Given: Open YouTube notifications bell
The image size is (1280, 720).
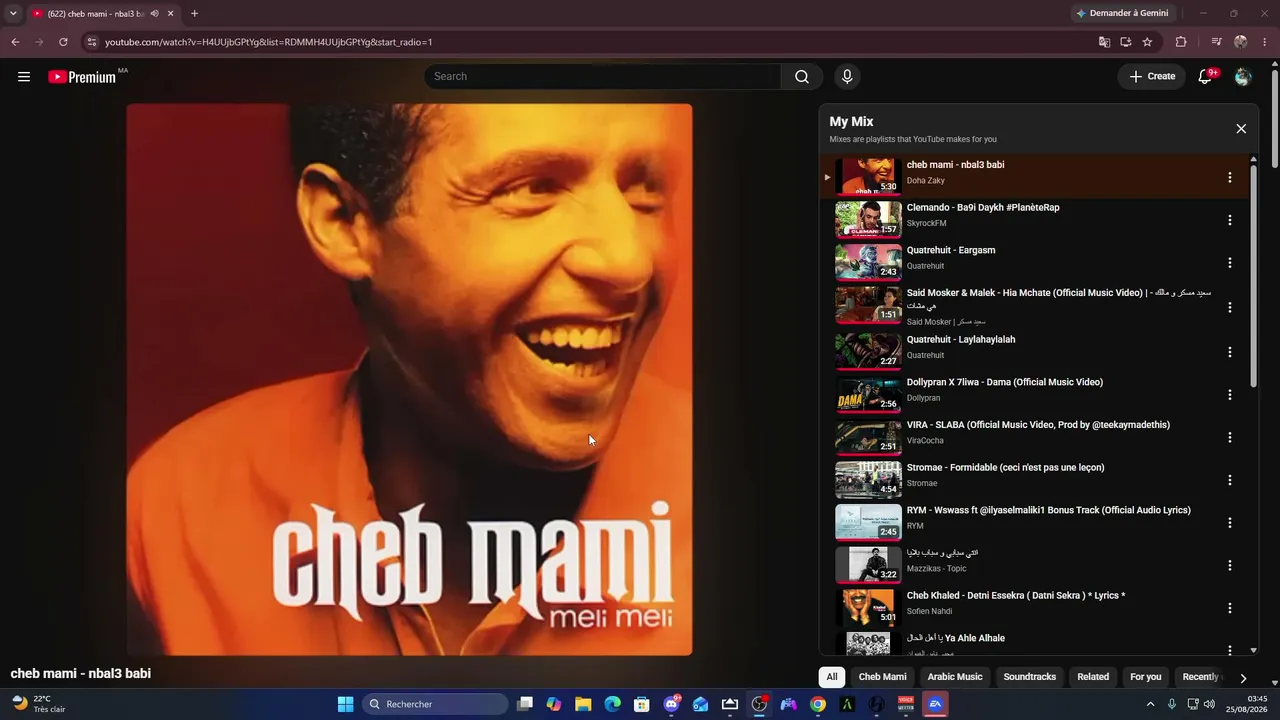Looking at the screenshot, I should coord(1205,77).
